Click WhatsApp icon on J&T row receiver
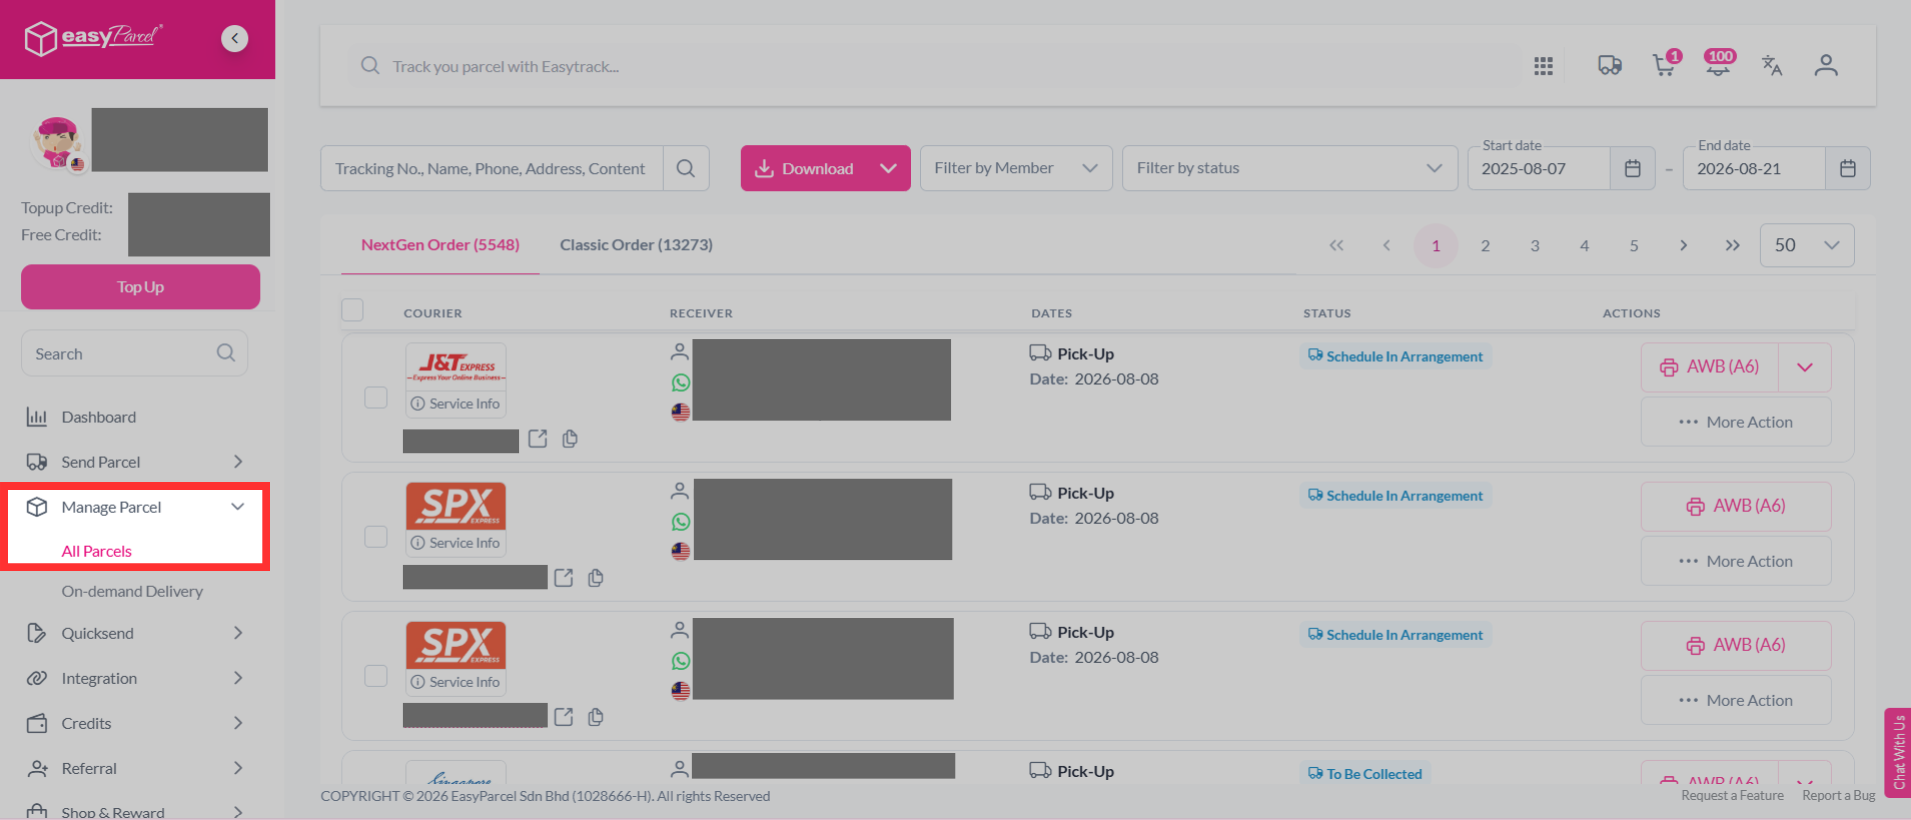This screenshot has height=820, width=1911. [x=680, y=382]
